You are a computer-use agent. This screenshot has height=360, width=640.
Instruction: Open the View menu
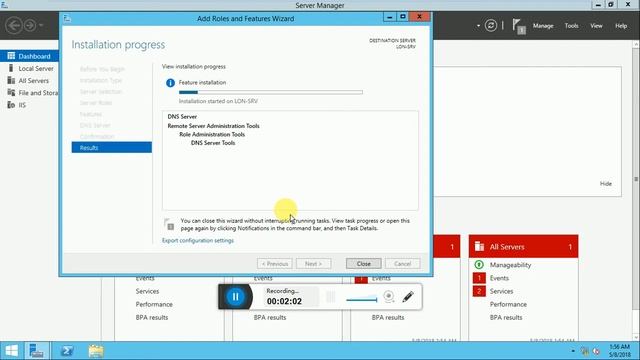coord(596,26)
